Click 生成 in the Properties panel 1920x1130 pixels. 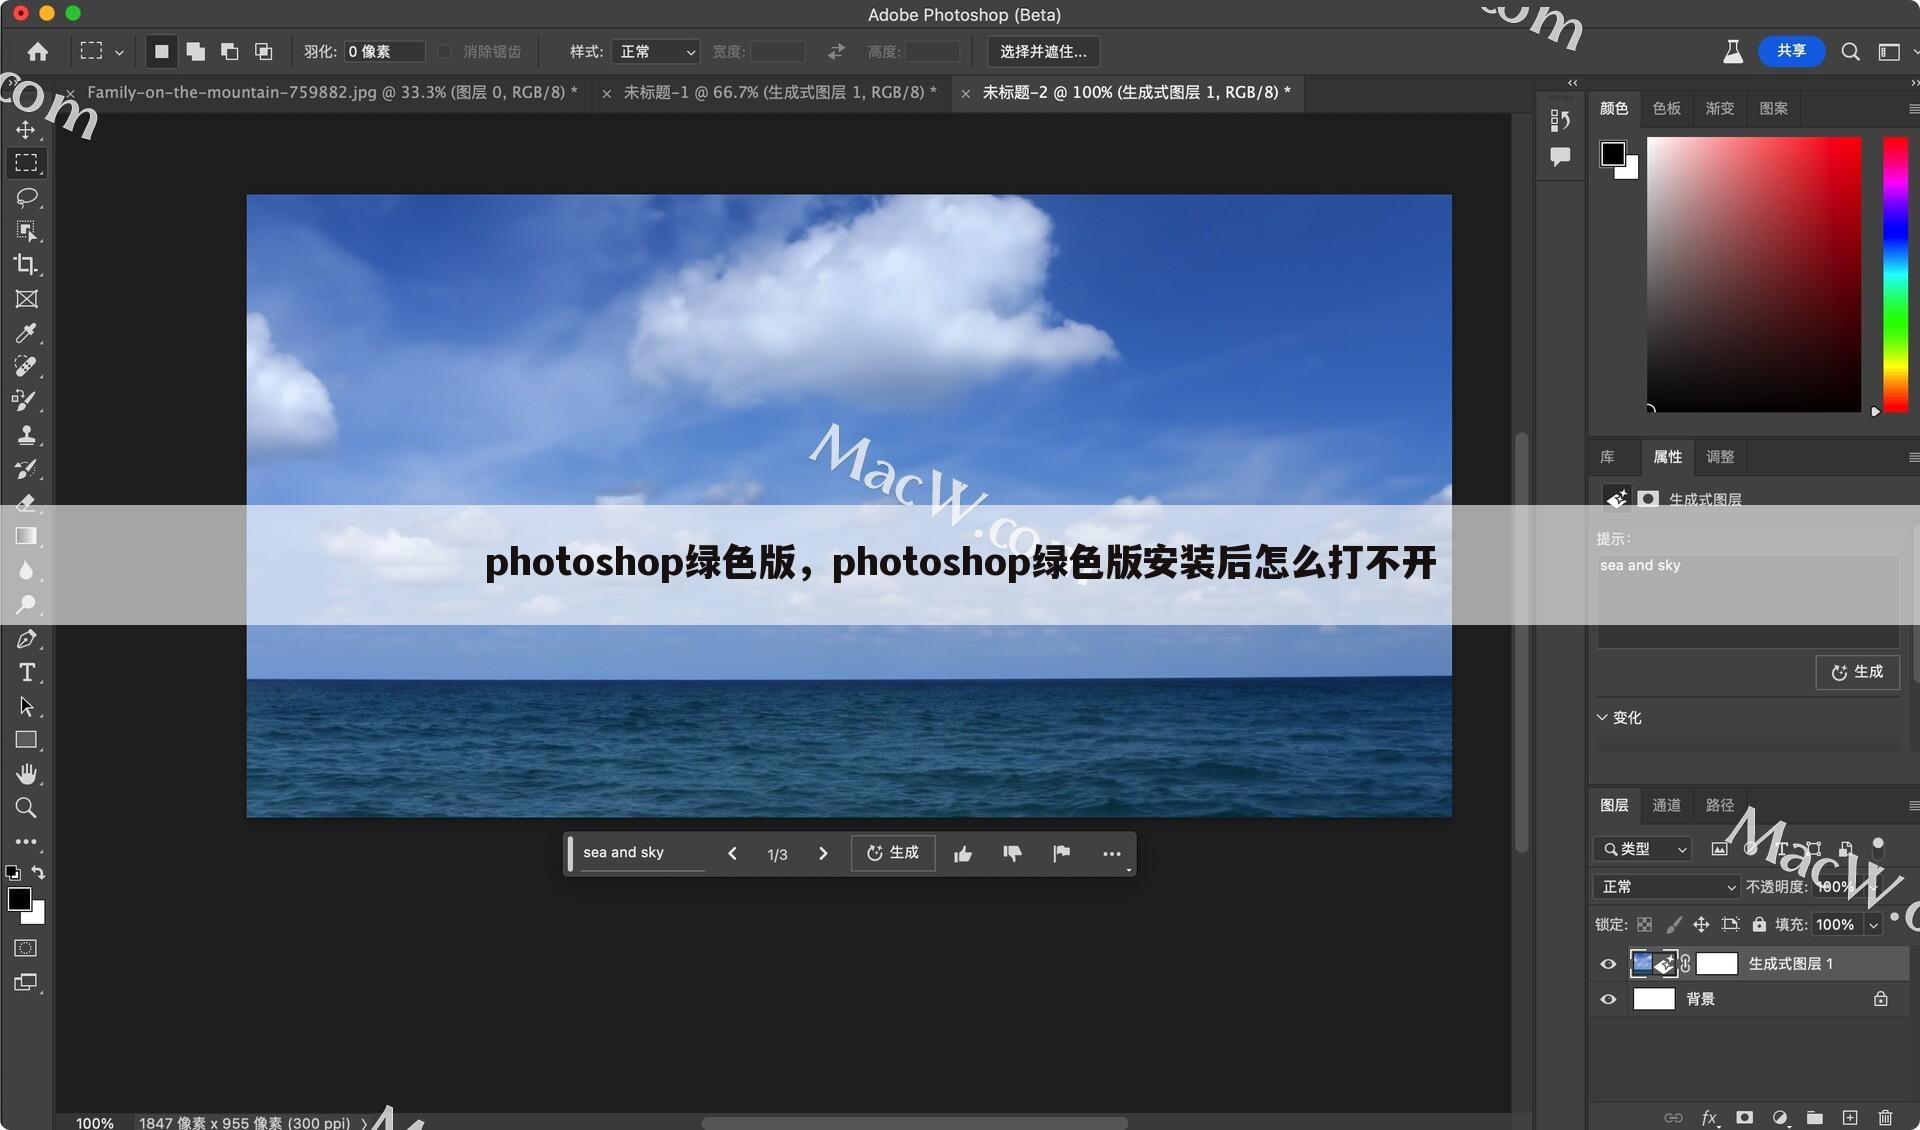(x=1857, y=672)
